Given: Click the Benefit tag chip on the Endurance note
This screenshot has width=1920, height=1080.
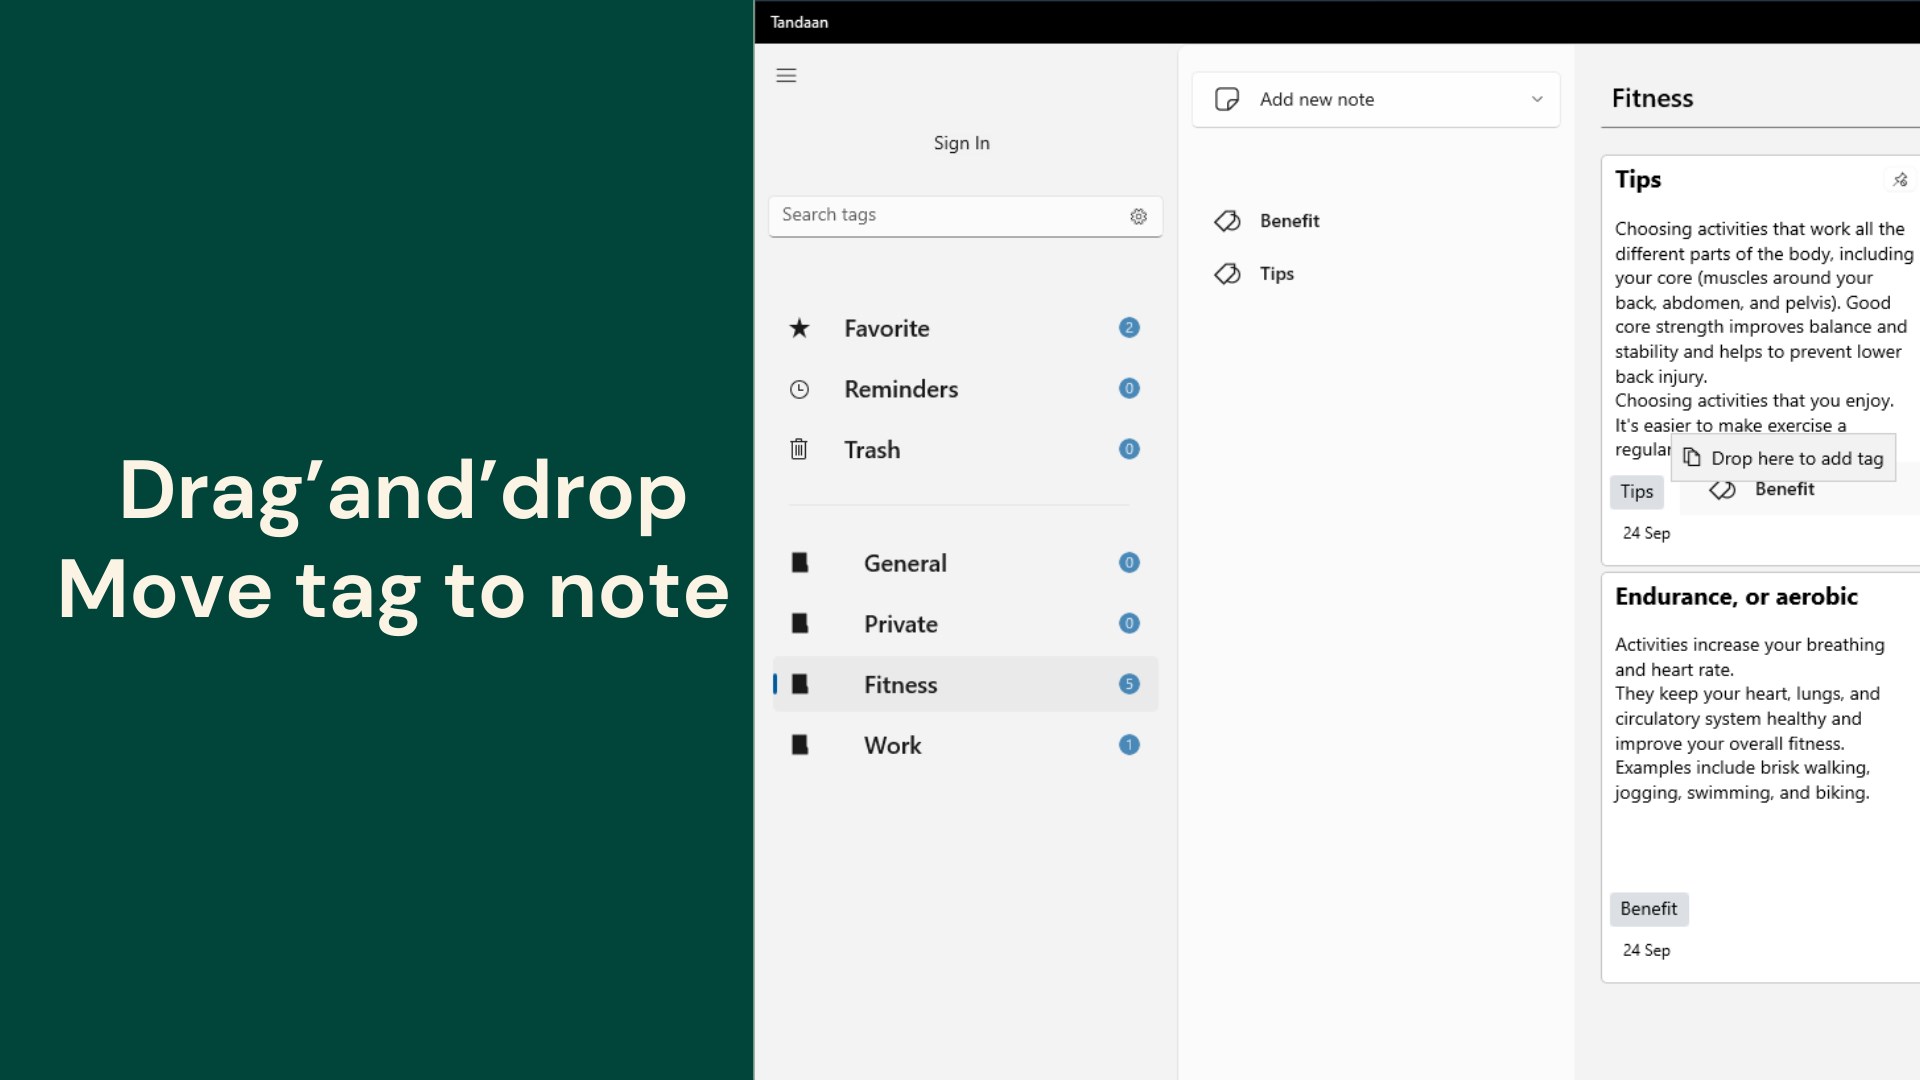Looking at the screenshot, I should 1648,909.
